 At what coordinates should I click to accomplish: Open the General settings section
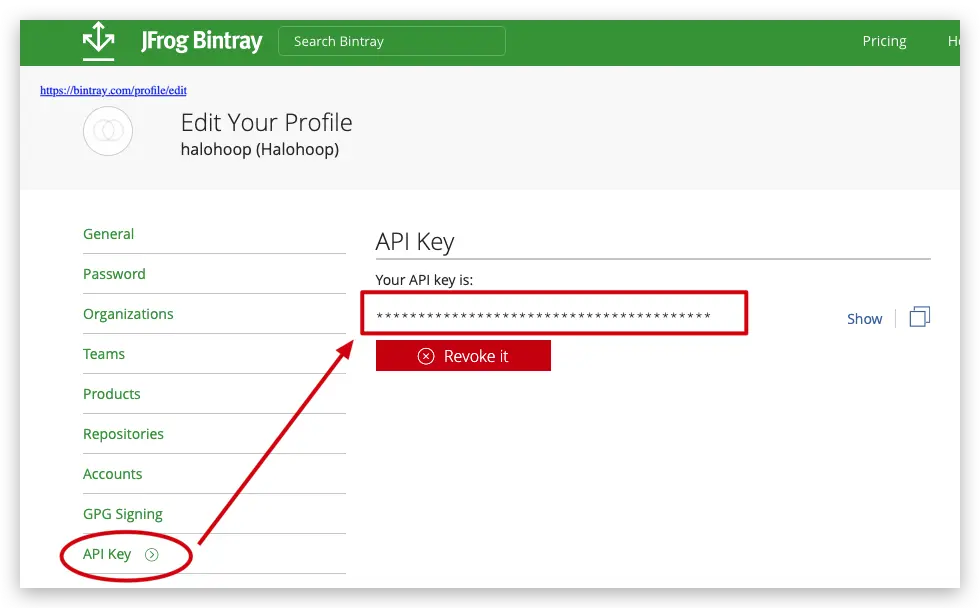[x=108, y=234]
